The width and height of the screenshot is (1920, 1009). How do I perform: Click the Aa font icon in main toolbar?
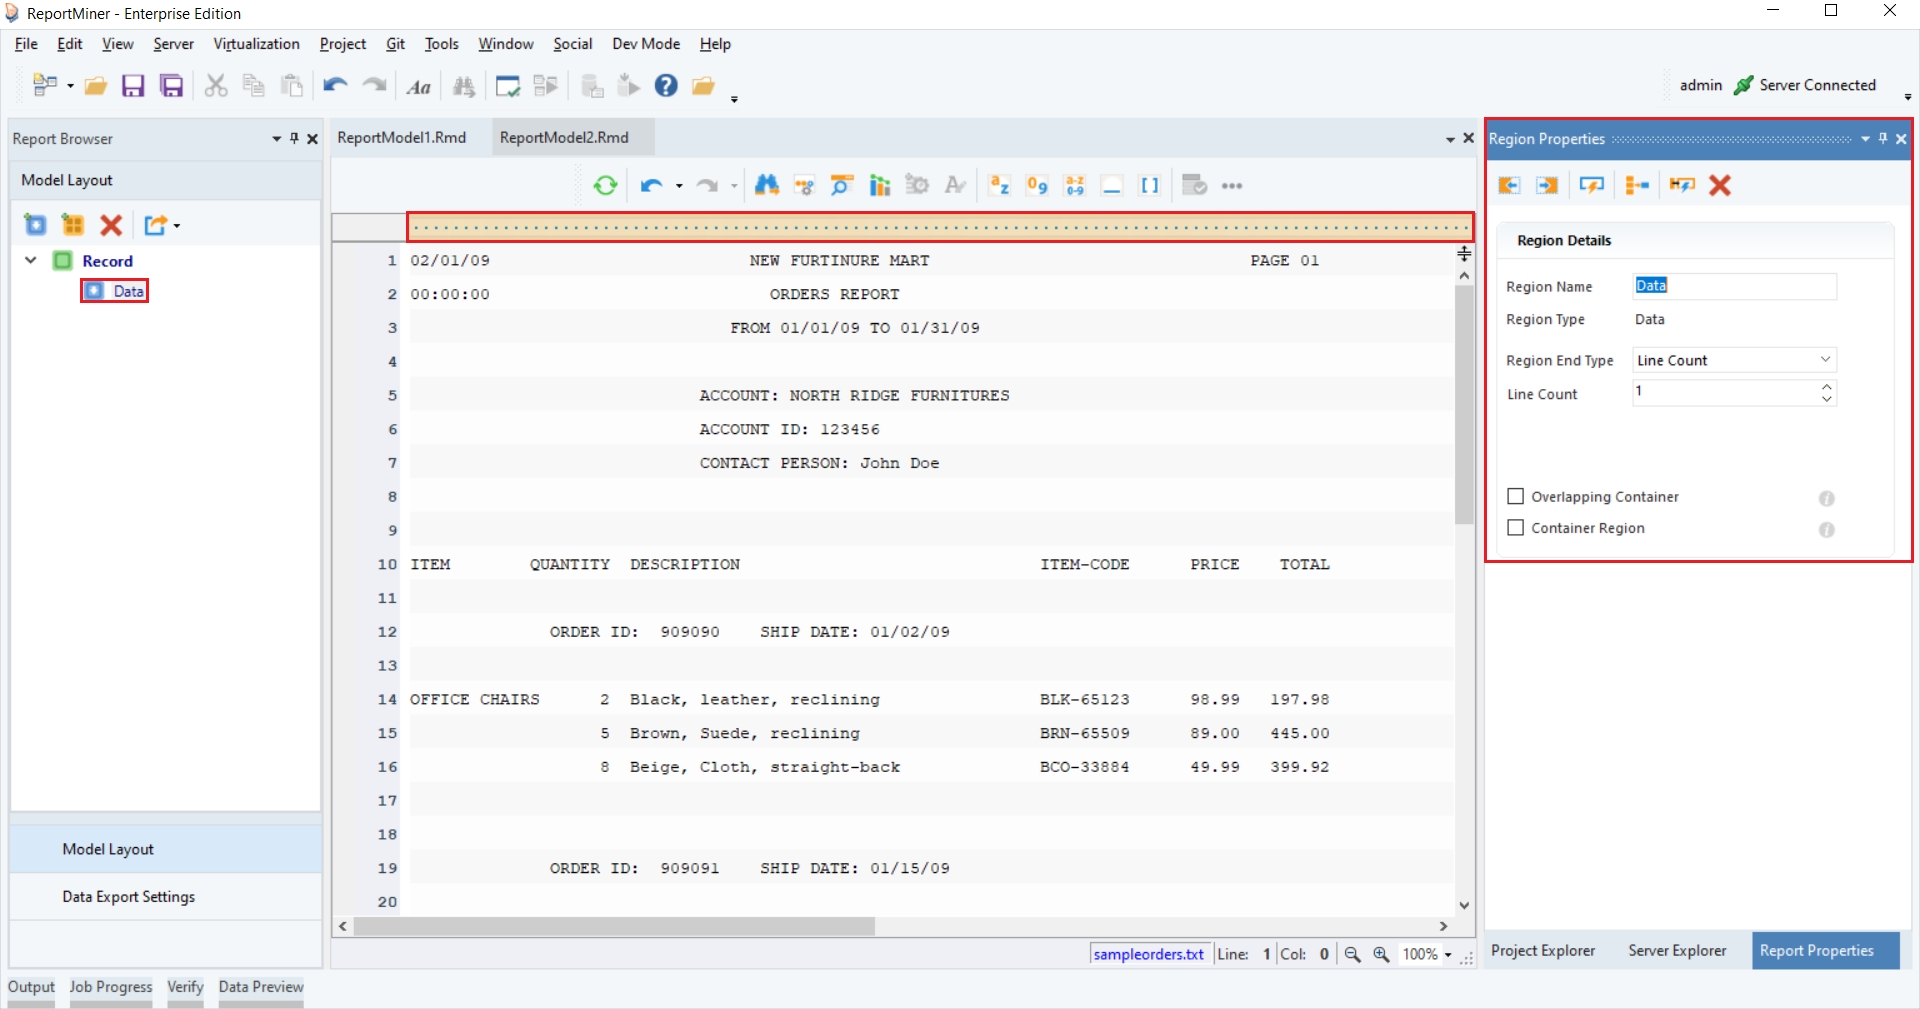pyautogui.click(x=418, y=87)
